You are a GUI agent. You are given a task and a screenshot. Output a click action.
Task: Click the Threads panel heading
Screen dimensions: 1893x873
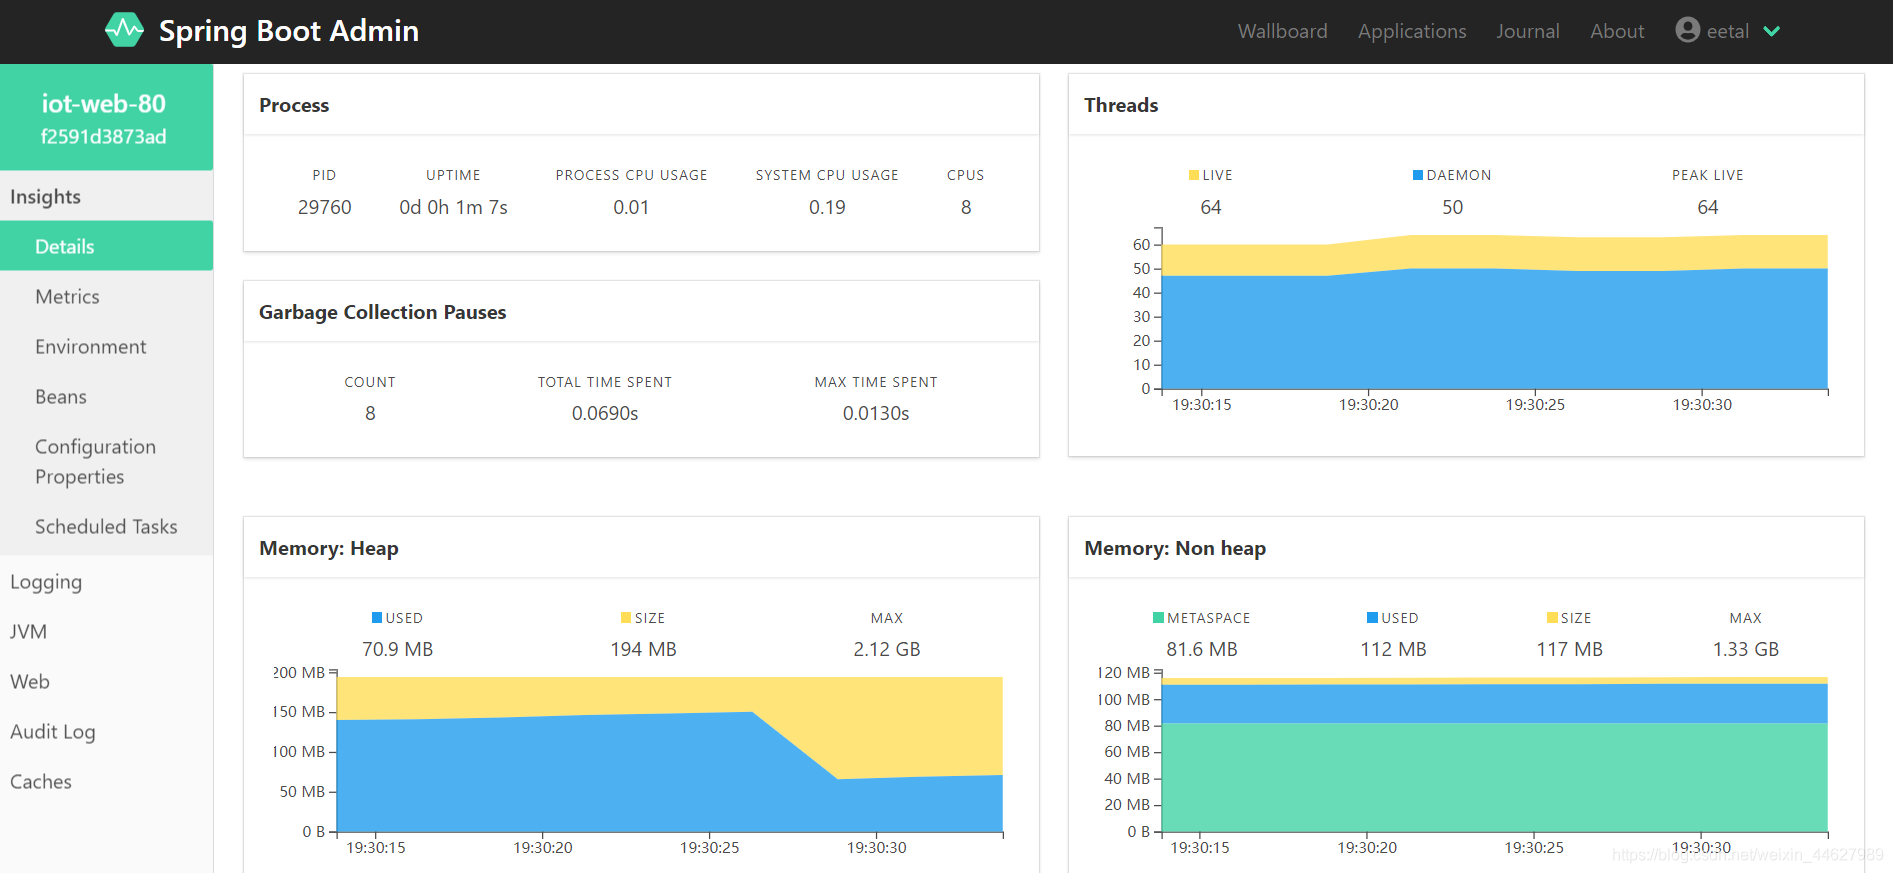point(1121,105)
